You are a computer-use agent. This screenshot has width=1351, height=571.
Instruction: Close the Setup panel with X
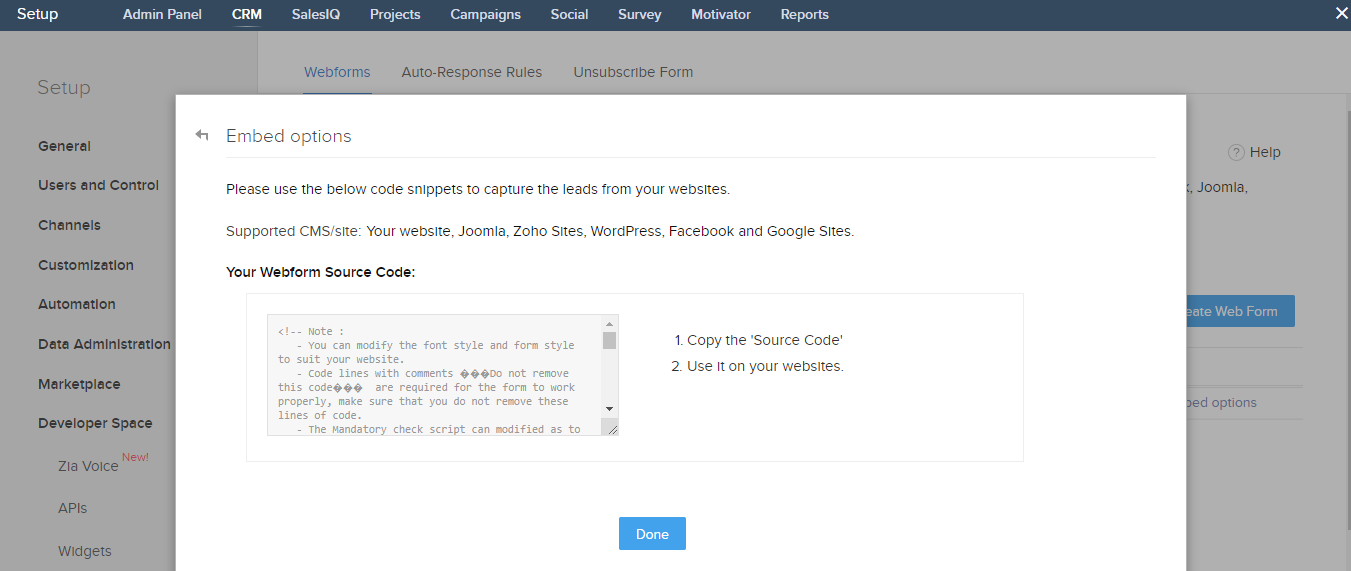(1341, 13)
